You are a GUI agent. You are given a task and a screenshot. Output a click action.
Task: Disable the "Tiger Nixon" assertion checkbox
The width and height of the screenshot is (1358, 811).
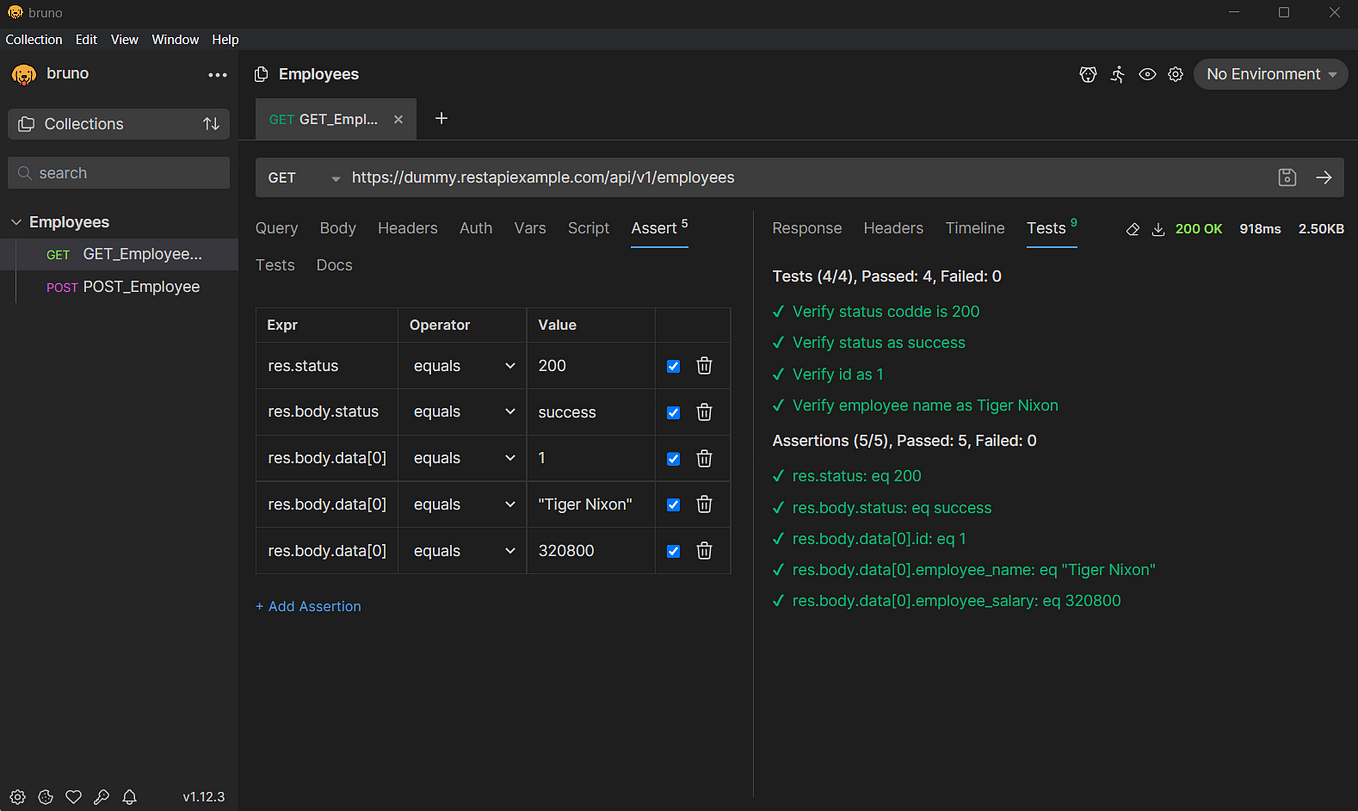pyautogui.click(x=673, y=505)
